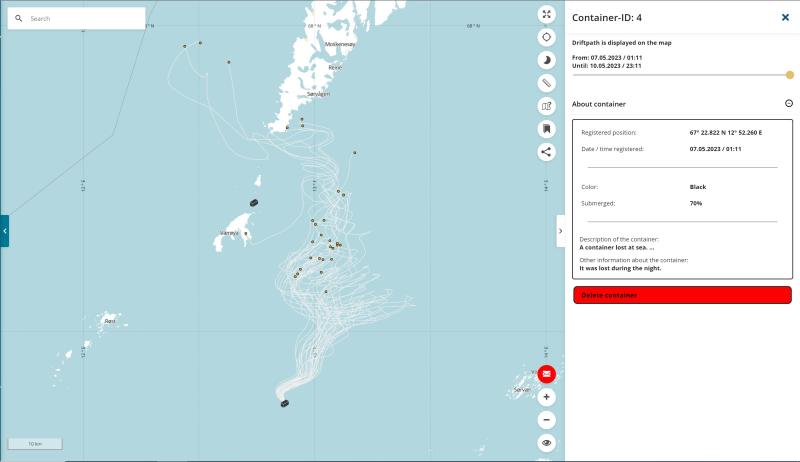The height and width of the screenshot is (462, 800).
Task: Expand the left side panel arrow
Action: [5, 231]
